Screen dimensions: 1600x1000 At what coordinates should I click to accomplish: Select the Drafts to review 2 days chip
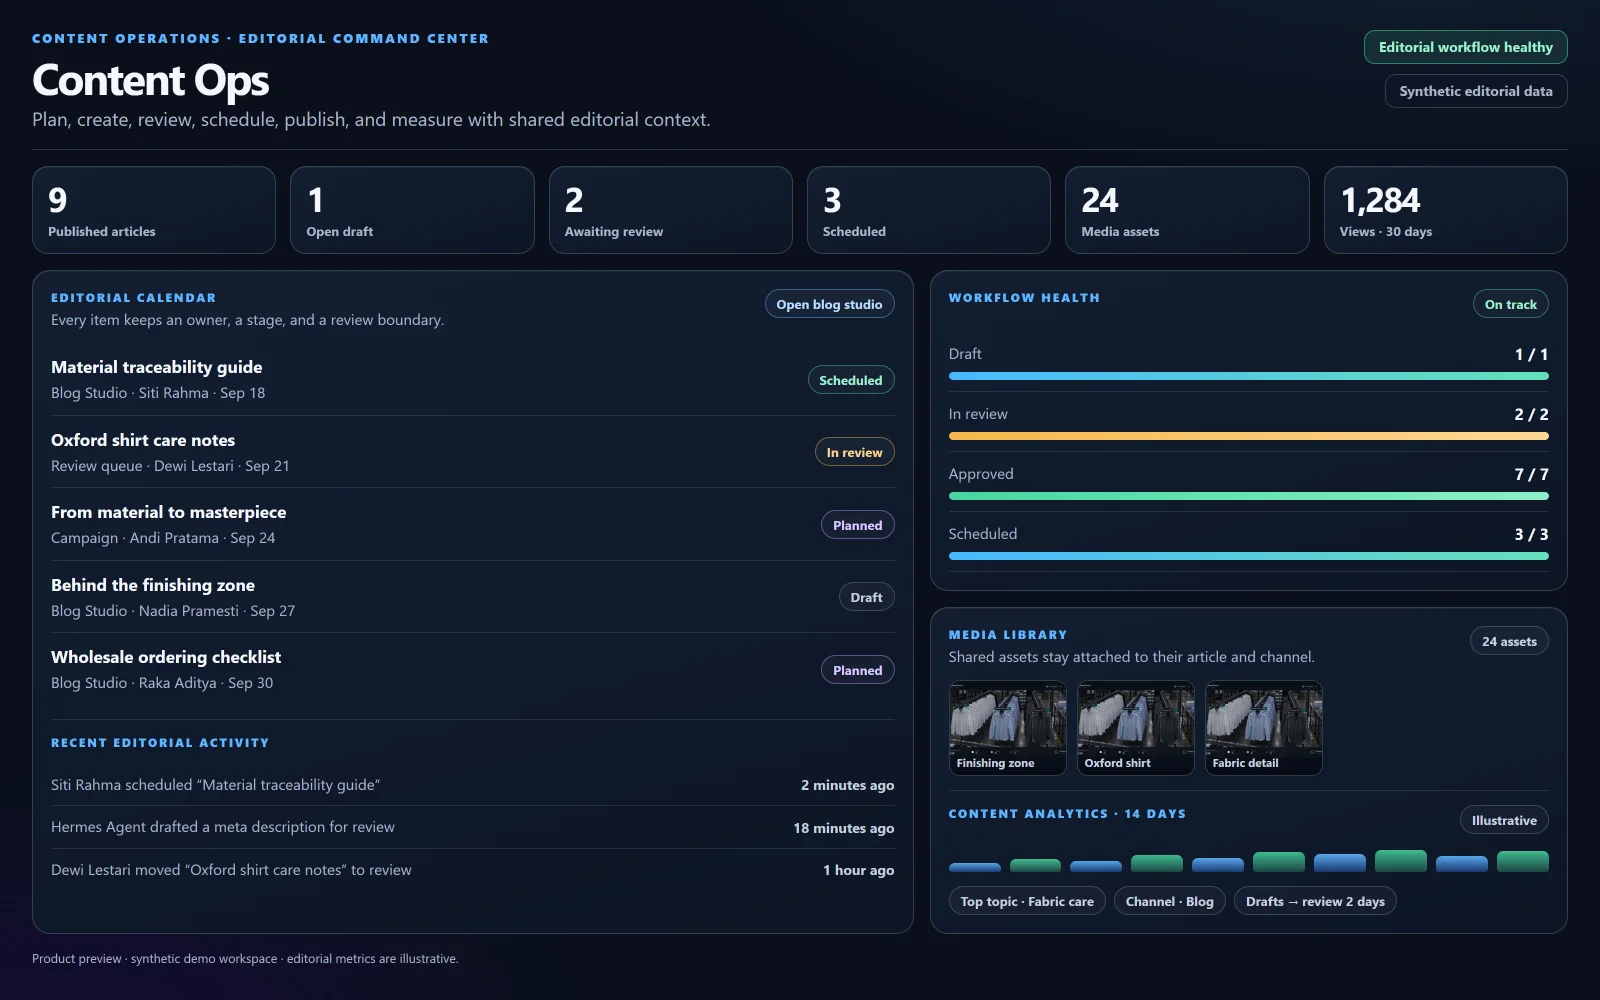(1315, 901)
